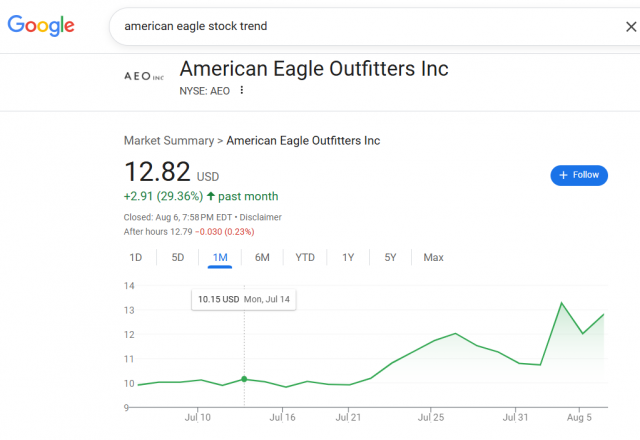
Task: Follow American Eagle Outfitters stock
Action: (579, 175)
